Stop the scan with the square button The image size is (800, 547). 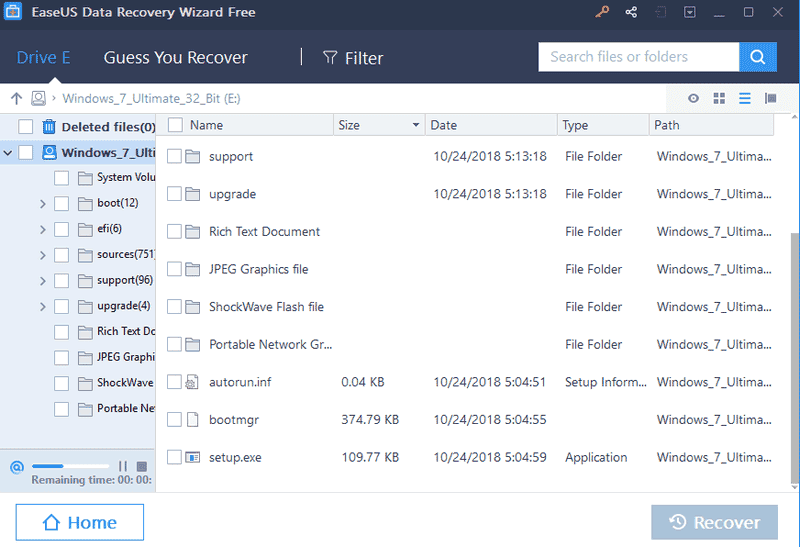pyautogui.click(x=142, y=466)
